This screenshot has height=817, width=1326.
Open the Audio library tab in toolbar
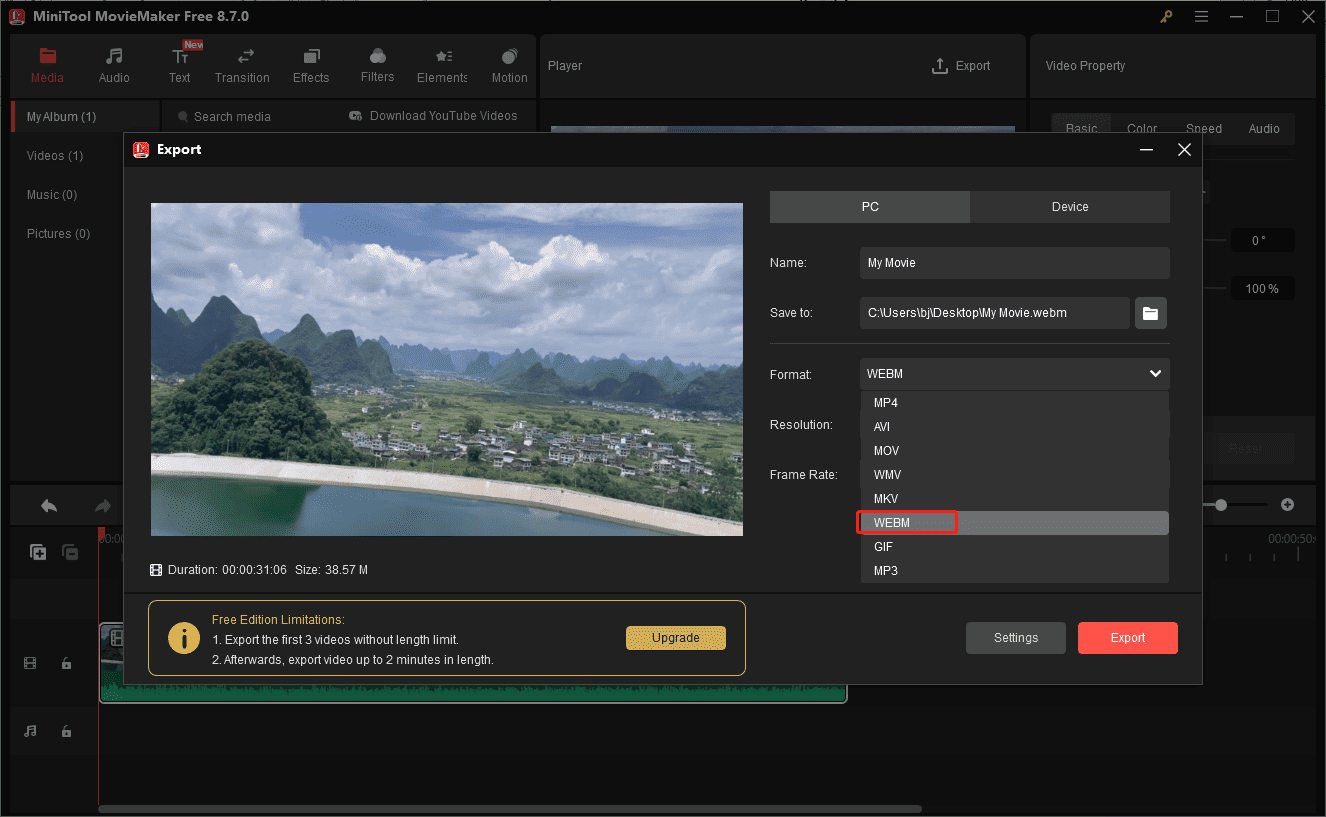[x=114, y=65]
